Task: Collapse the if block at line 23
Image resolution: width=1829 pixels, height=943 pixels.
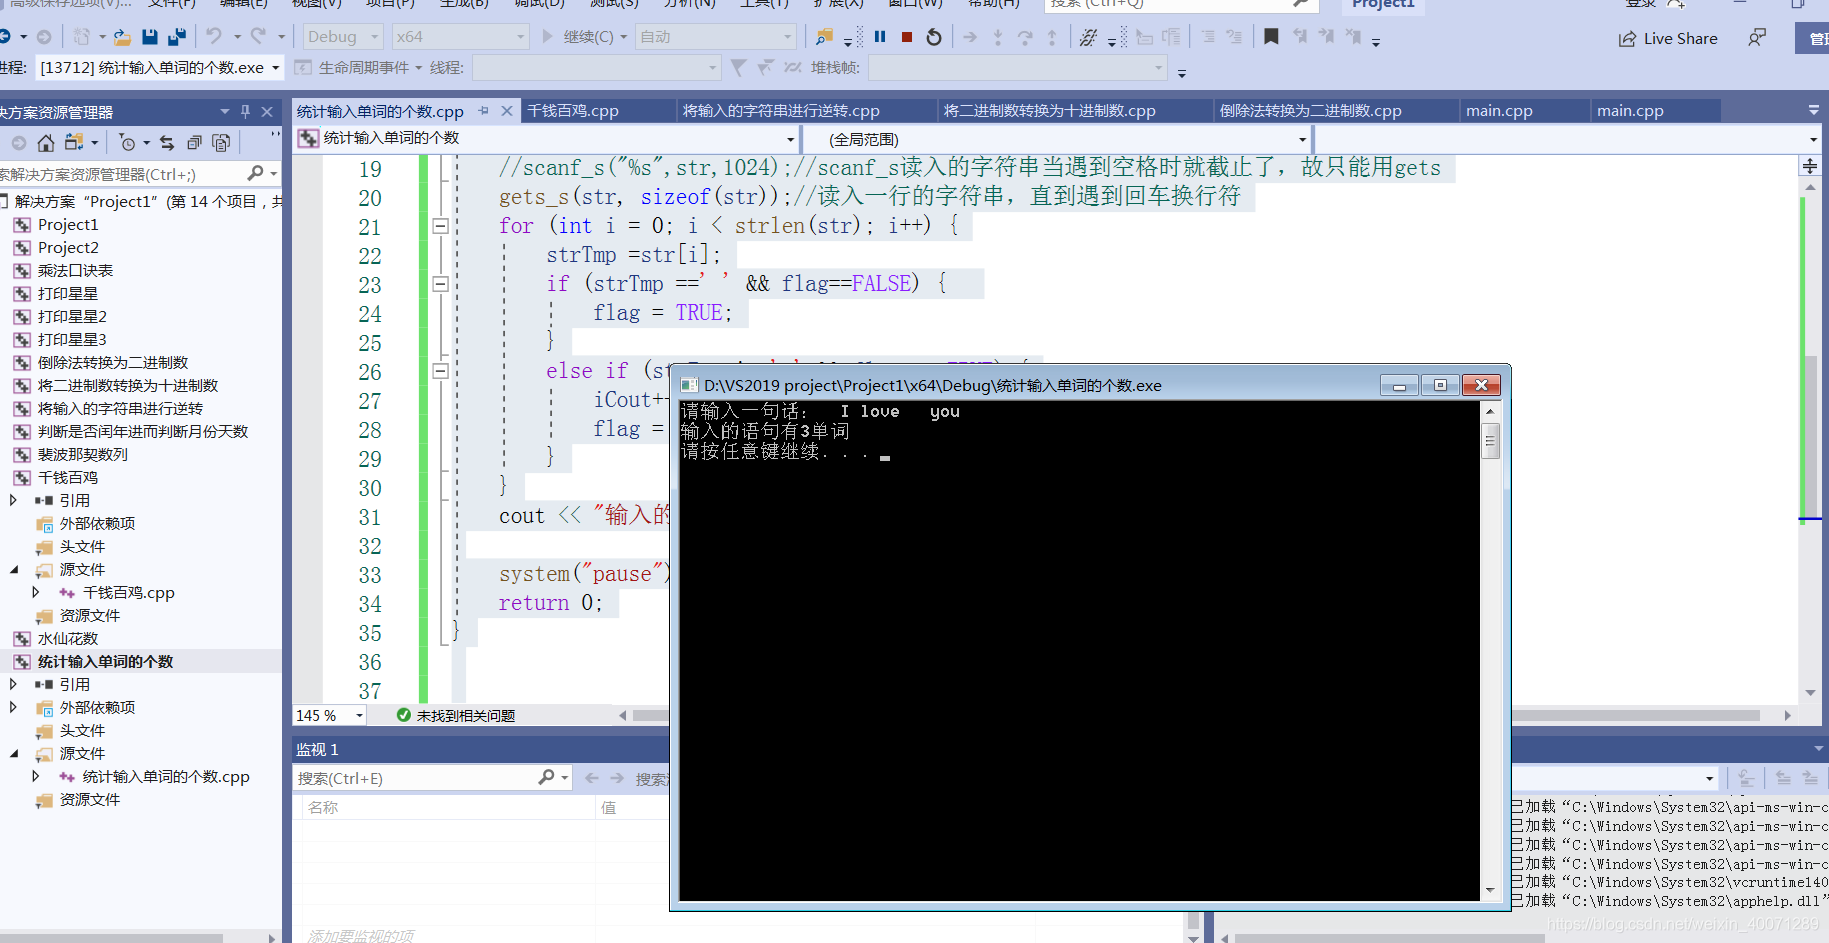Action: tap(440, 284)
